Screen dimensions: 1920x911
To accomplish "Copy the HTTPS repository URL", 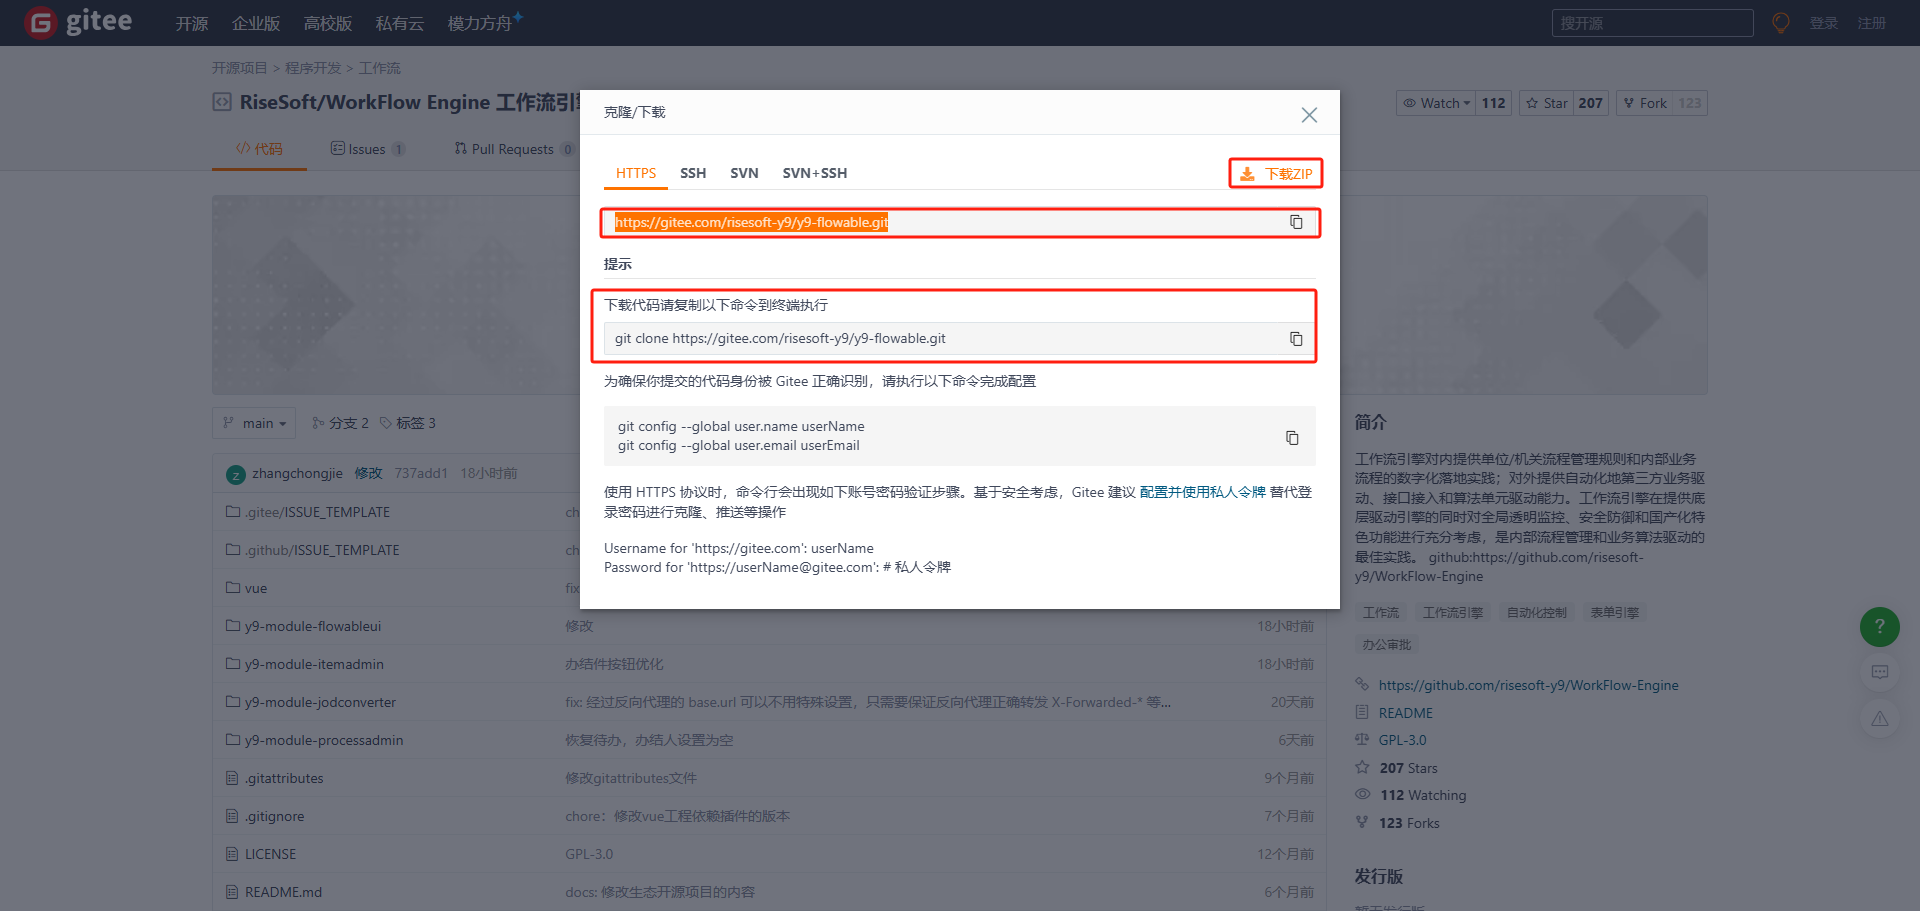I will pos(1296,222).
